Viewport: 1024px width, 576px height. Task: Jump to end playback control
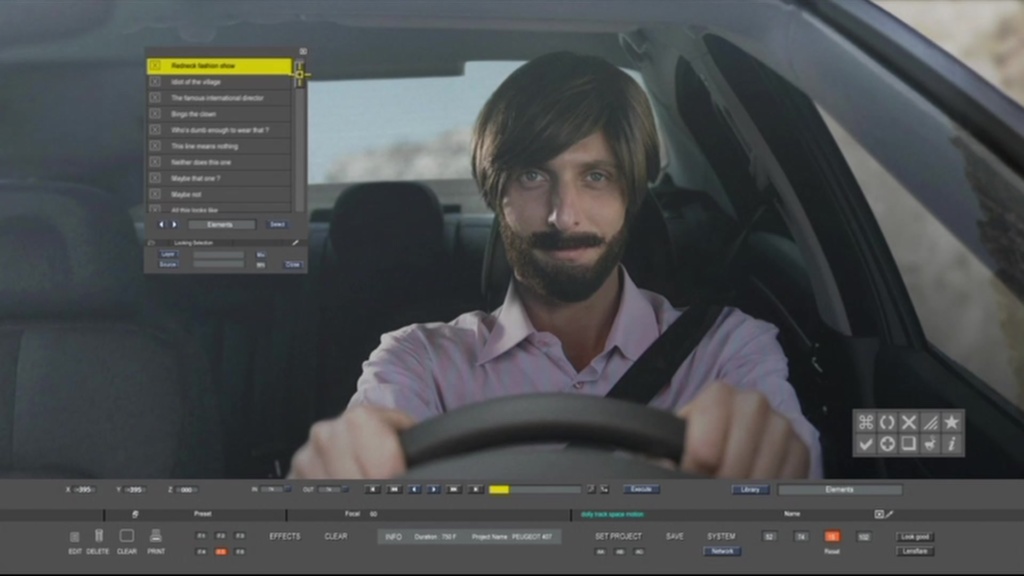click(475, 488)
